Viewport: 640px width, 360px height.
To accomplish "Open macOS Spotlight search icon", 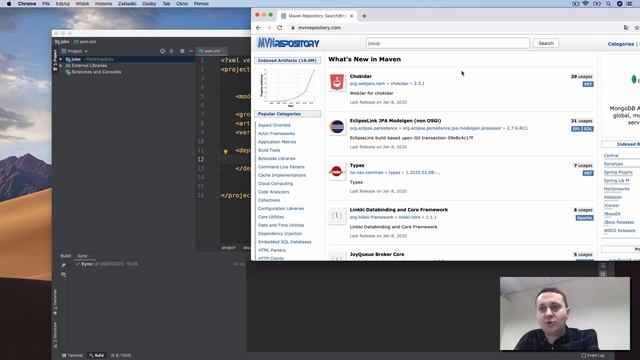I will pyautogui.click(x=608, y=4).
